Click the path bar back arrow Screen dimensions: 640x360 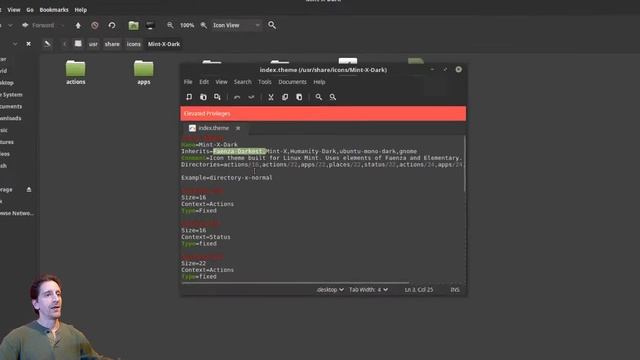[64, 44]
